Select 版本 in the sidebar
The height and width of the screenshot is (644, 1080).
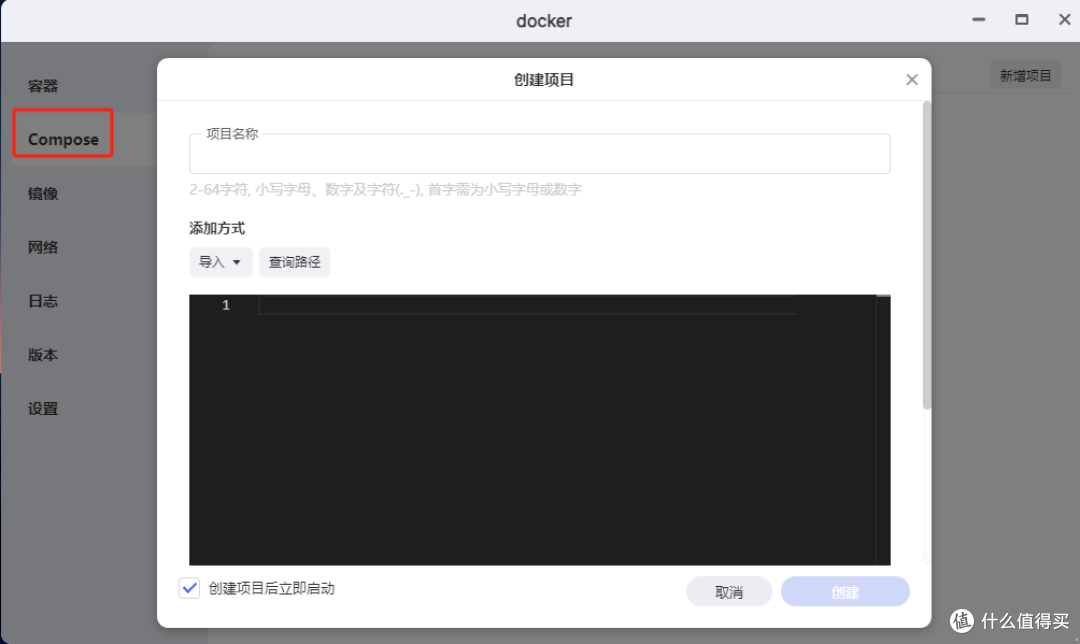[x=43, y=355]
